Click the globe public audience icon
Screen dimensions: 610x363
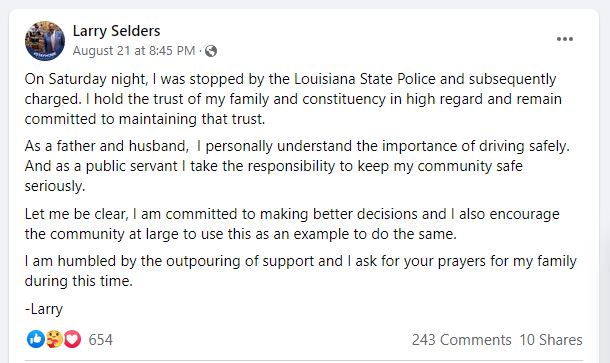[211, 51]
